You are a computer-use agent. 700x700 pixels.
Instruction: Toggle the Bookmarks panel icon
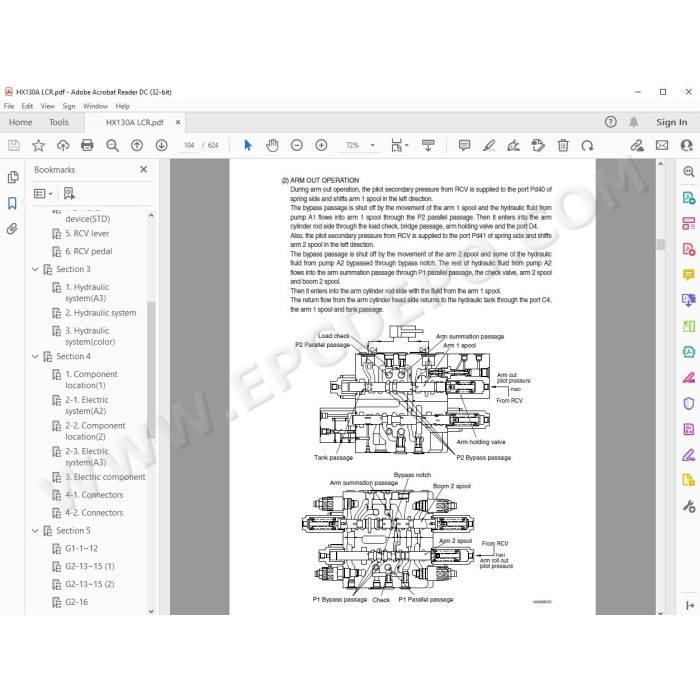click(12, 203)
